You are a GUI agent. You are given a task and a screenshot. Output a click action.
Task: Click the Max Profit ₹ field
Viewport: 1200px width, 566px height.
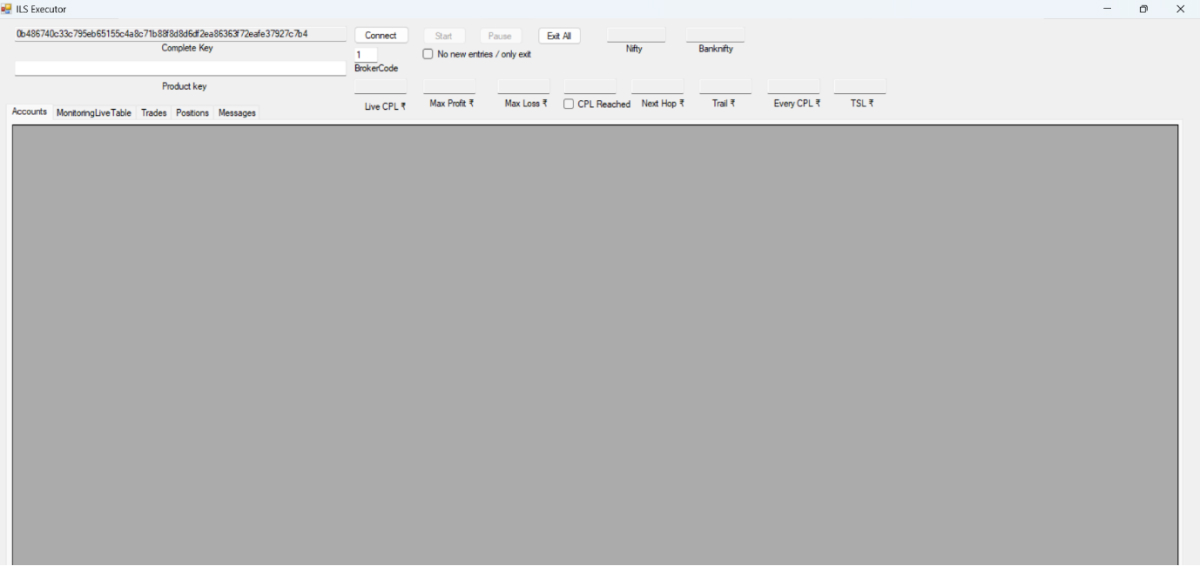(449, 86)
